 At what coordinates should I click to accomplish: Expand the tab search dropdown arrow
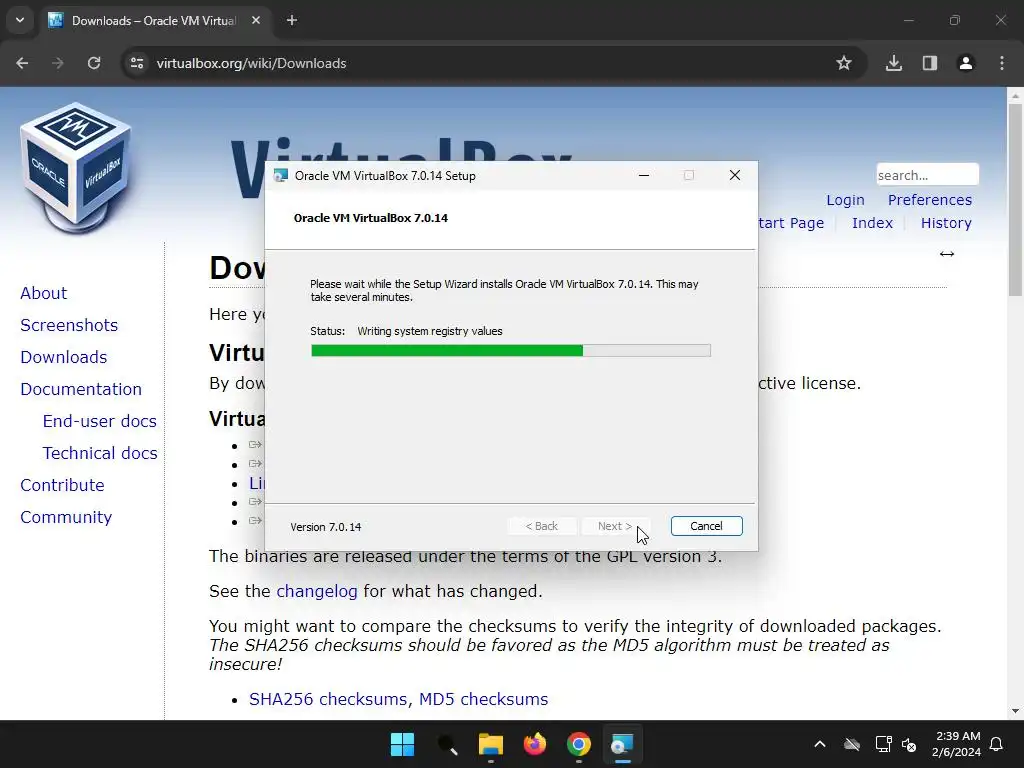pyautogui.click(x=20, y=20)
